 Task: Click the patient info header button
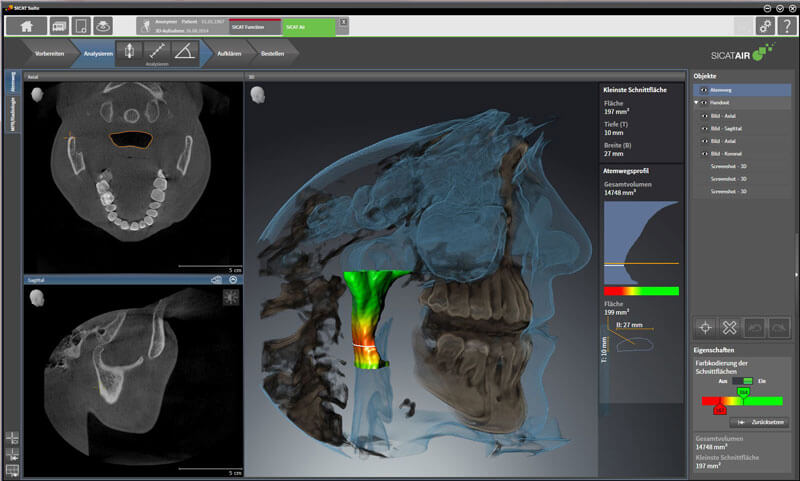tap(182, 26)
